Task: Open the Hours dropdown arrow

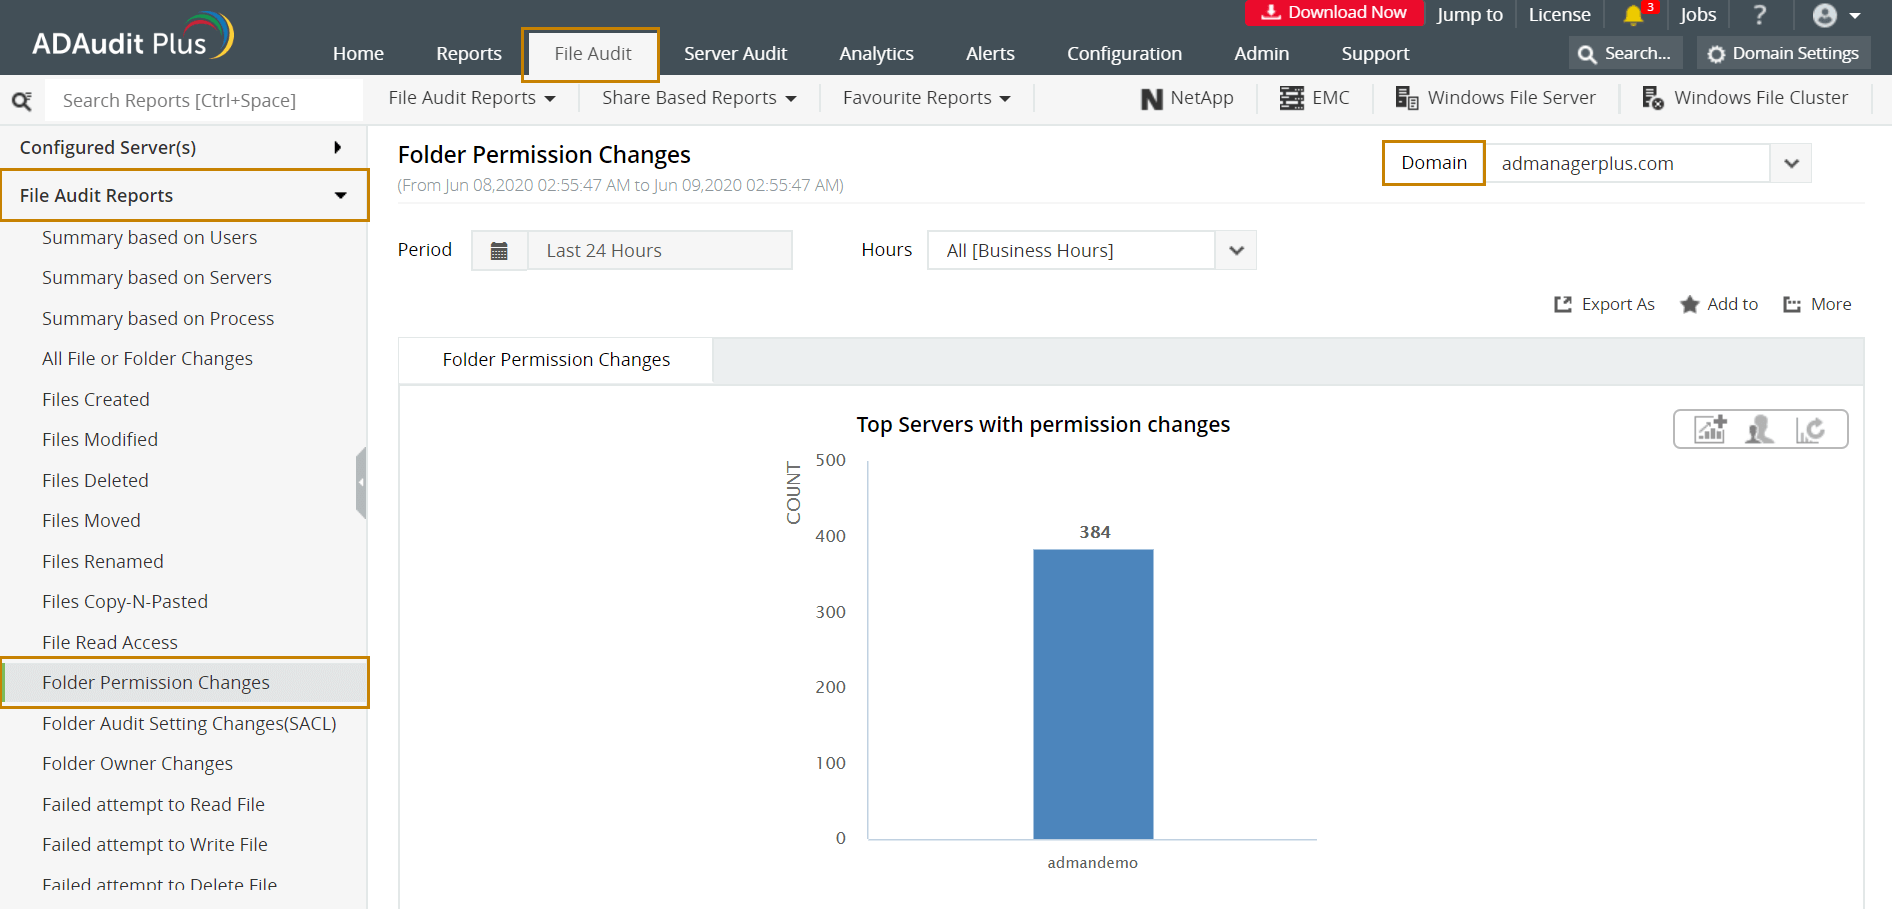Action: (1236, 250)
